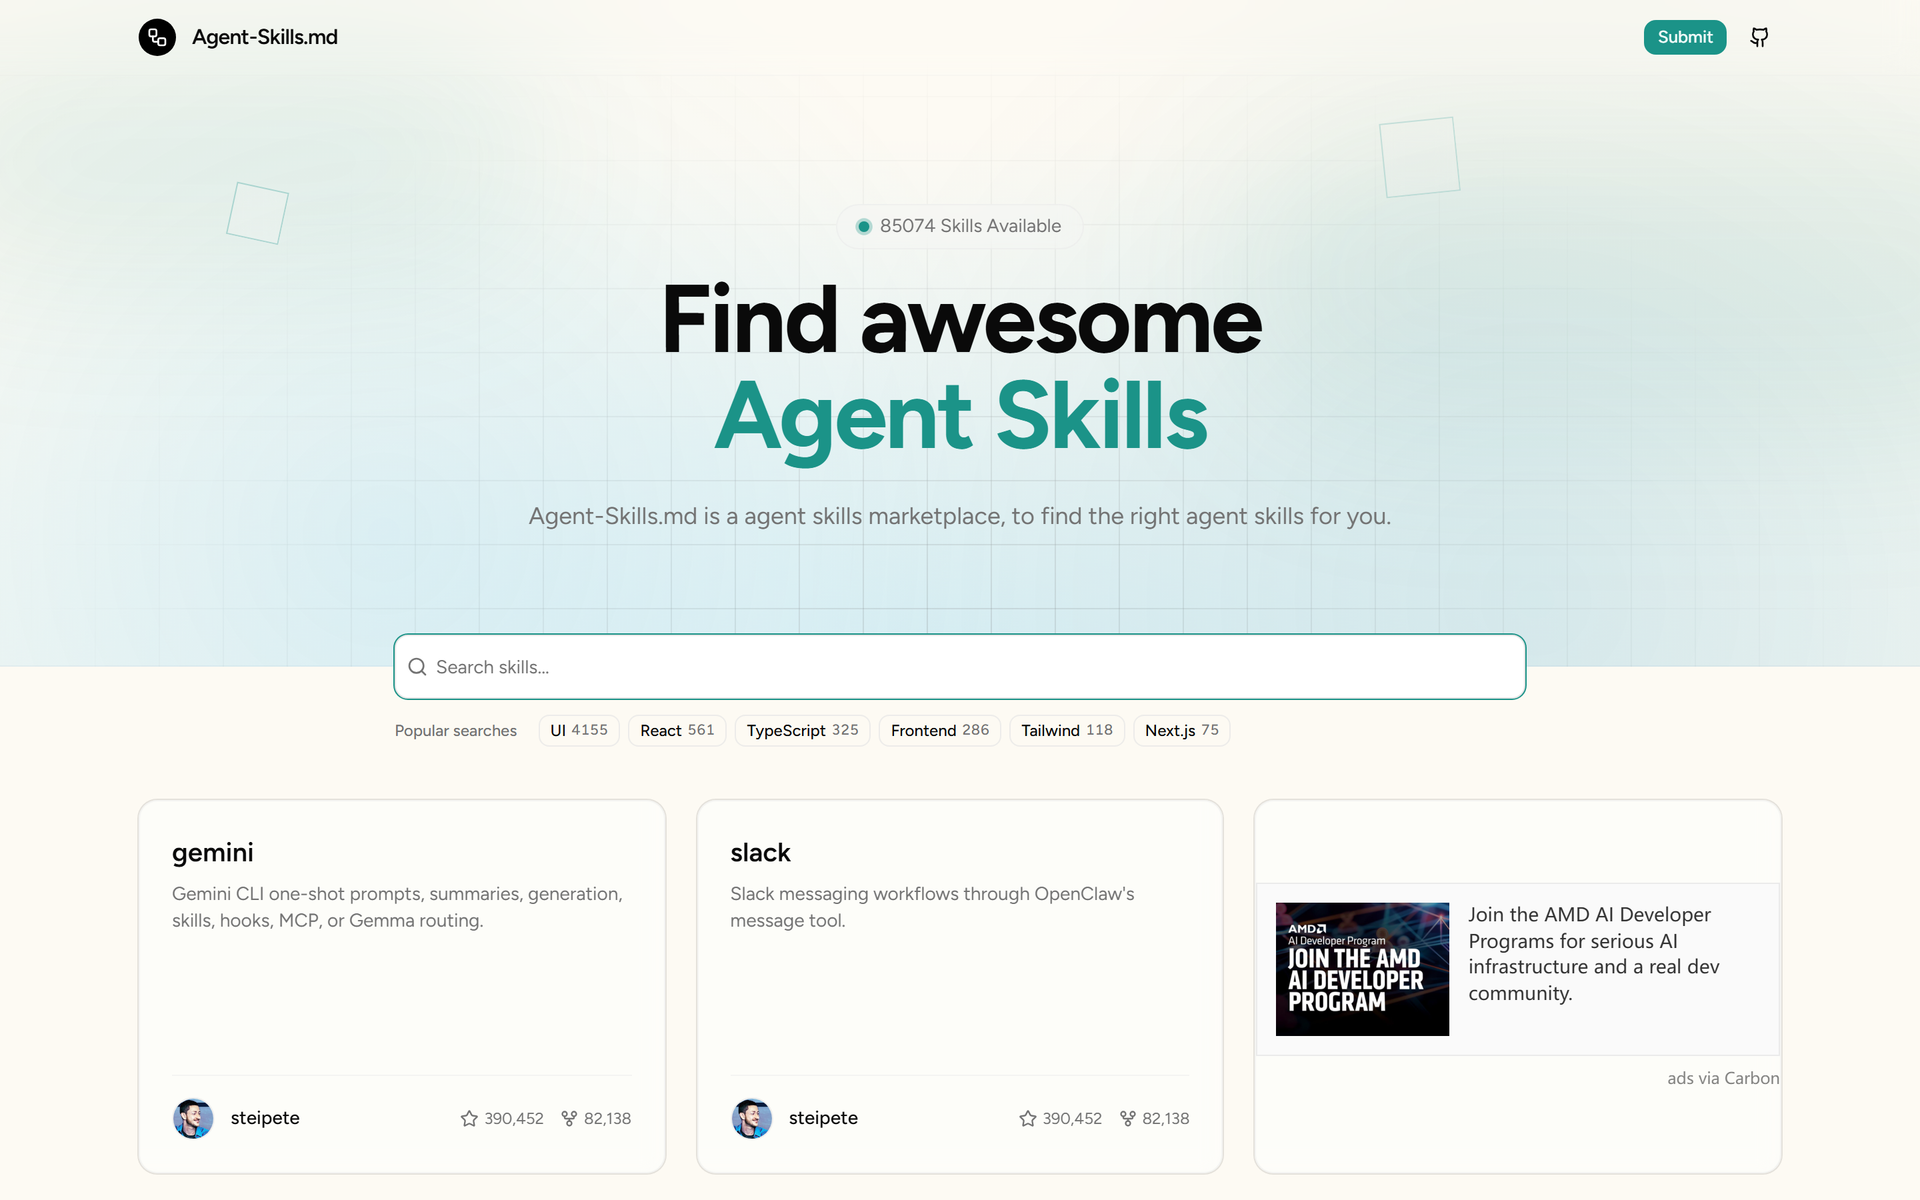
Task: Click the 85074 Skills Available badge
Action: pos(959,226)
